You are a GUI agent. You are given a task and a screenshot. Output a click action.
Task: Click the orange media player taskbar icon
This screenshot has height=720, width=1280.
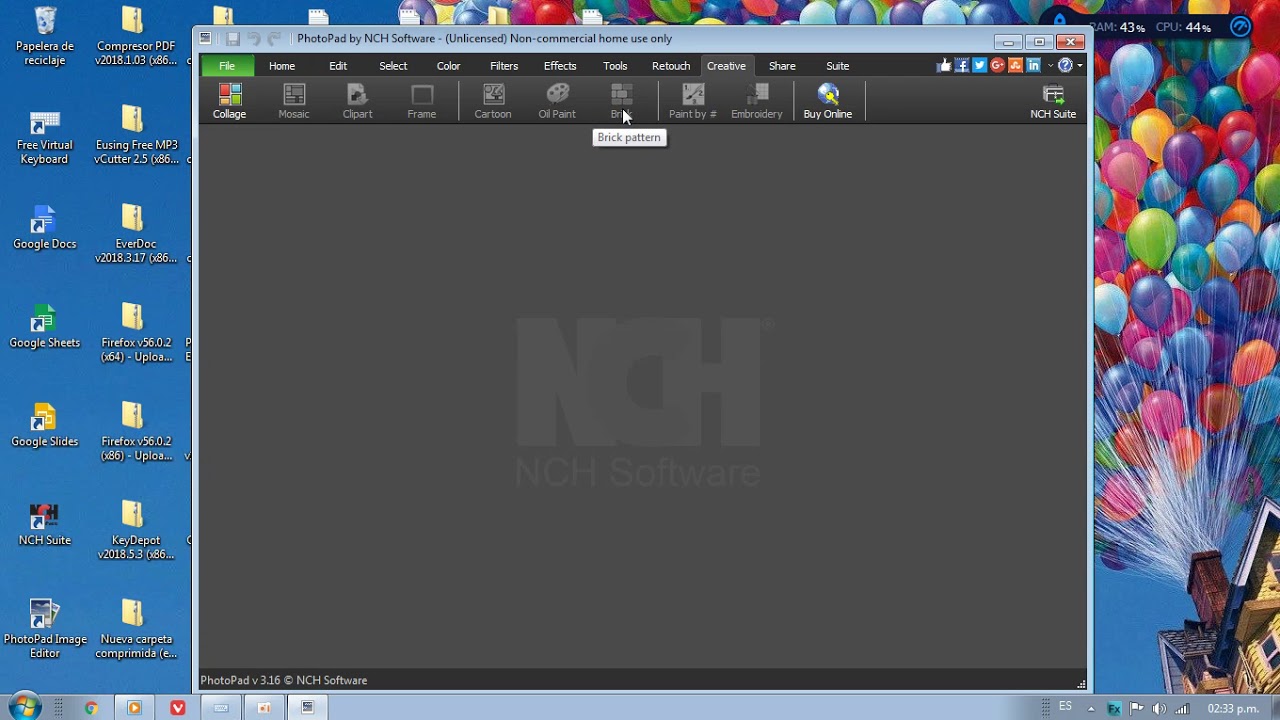tap(134, 708)
